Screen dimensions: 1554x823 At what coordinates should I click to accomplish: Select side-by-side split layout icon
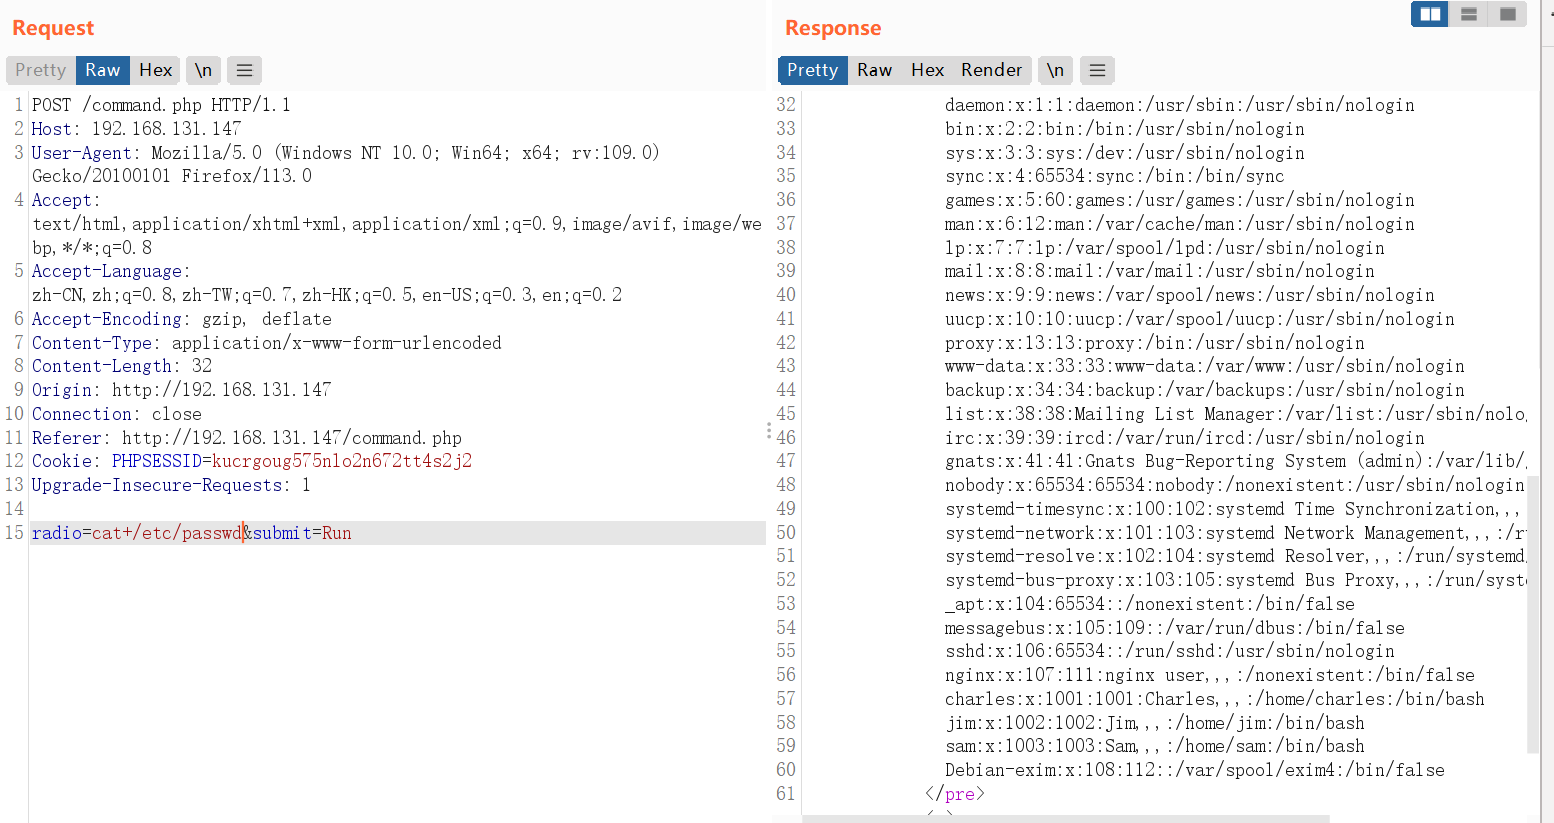1430,14
